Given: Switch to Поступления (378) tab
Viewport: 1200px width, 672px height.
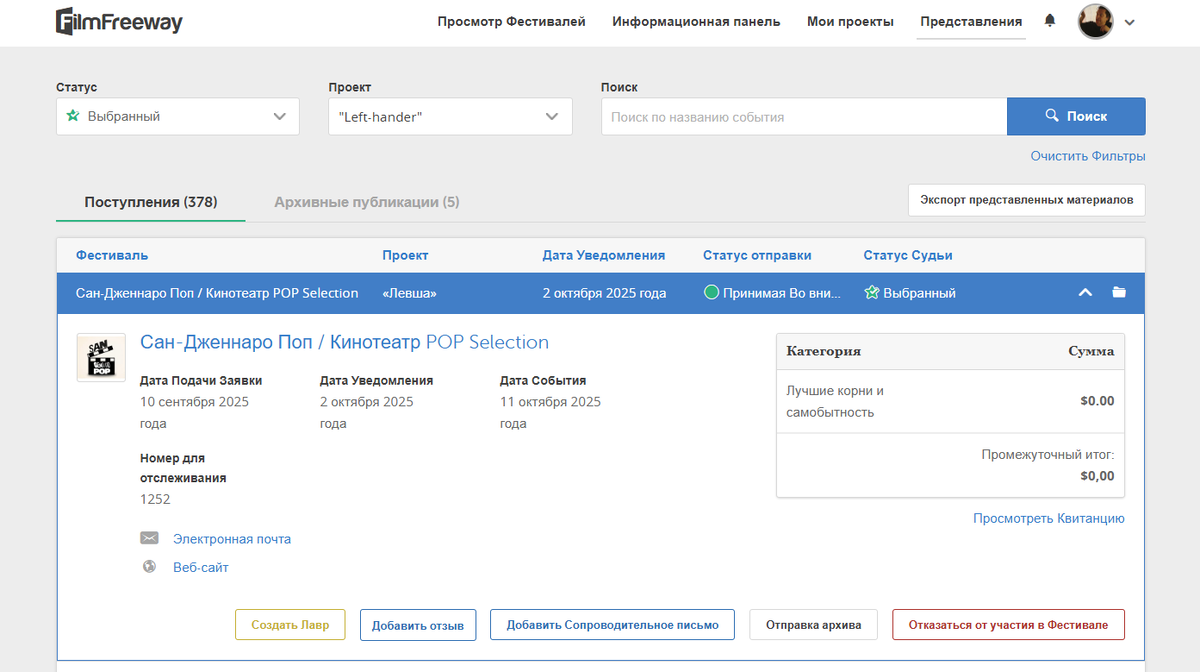Looking at the screenshot, I should point(151,202).
